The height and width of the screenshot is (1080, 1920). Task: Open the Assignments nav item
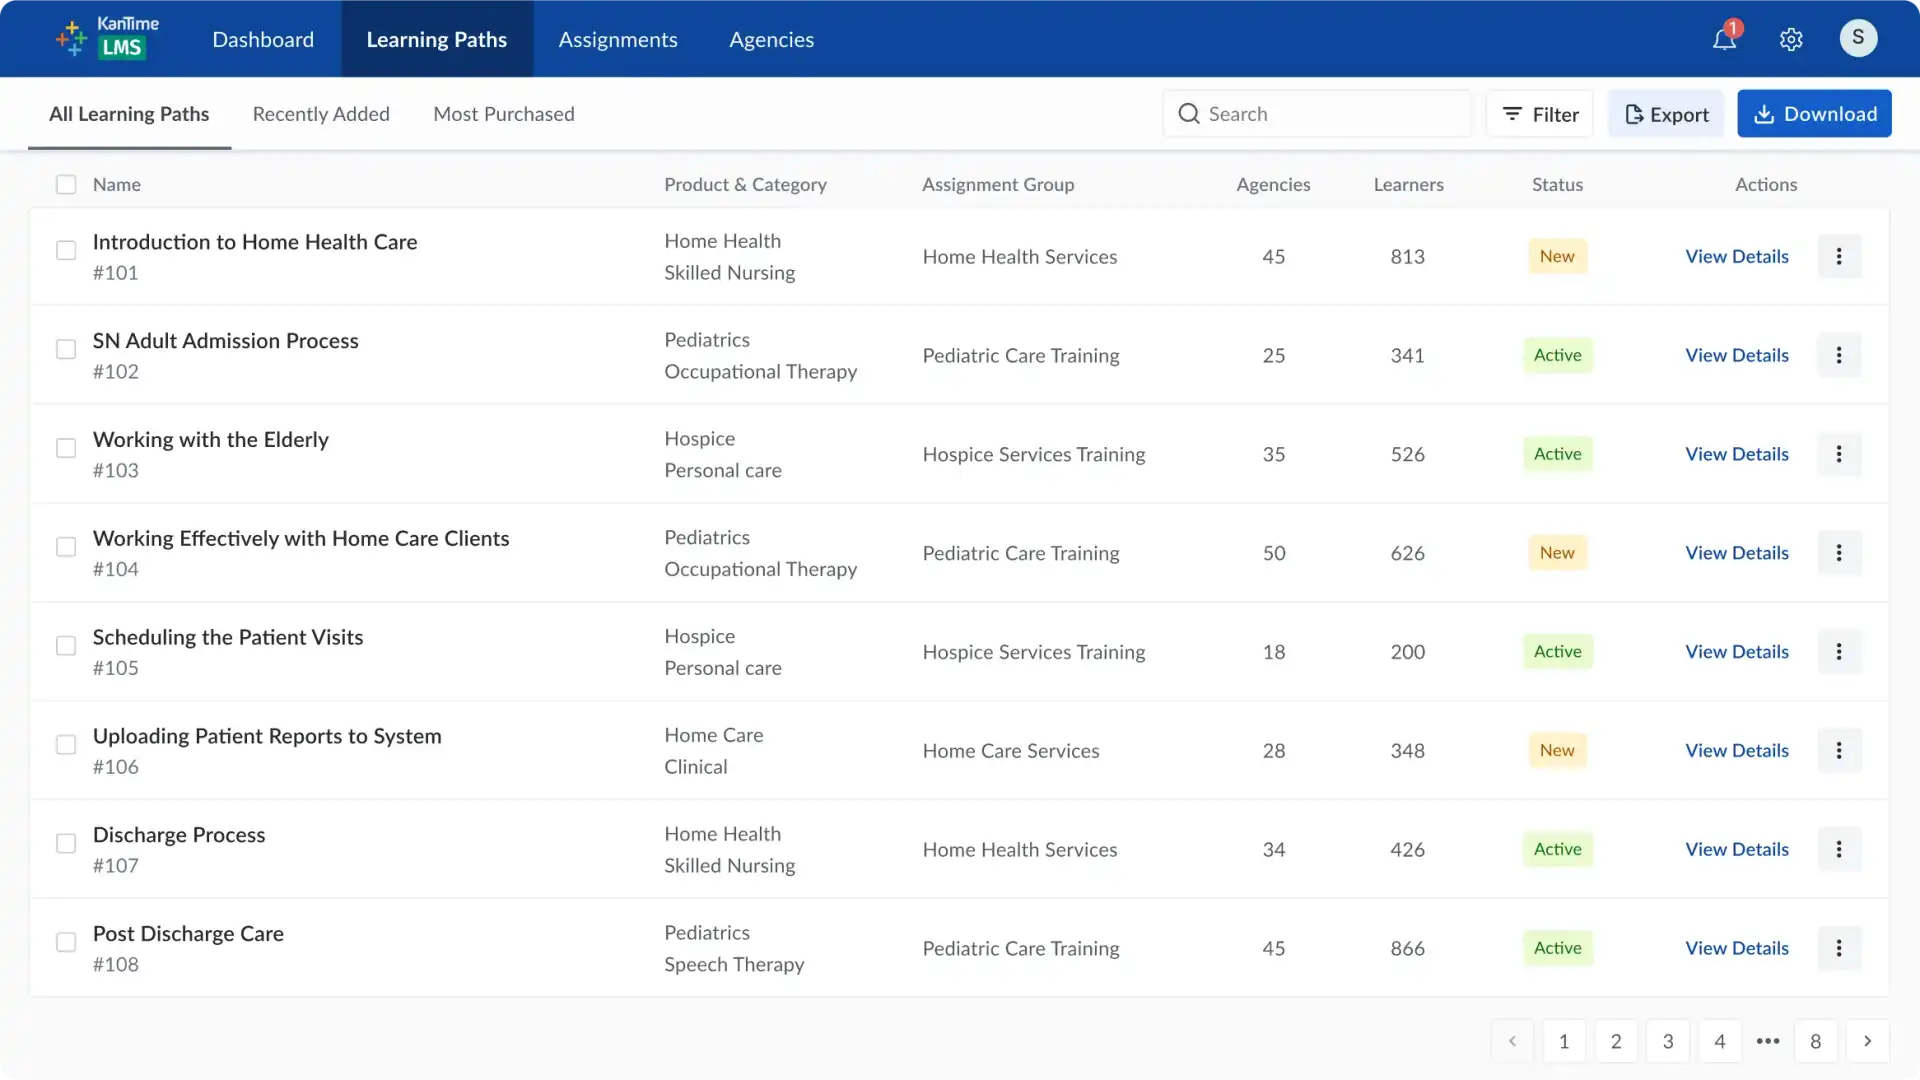(x=618, y=39)
